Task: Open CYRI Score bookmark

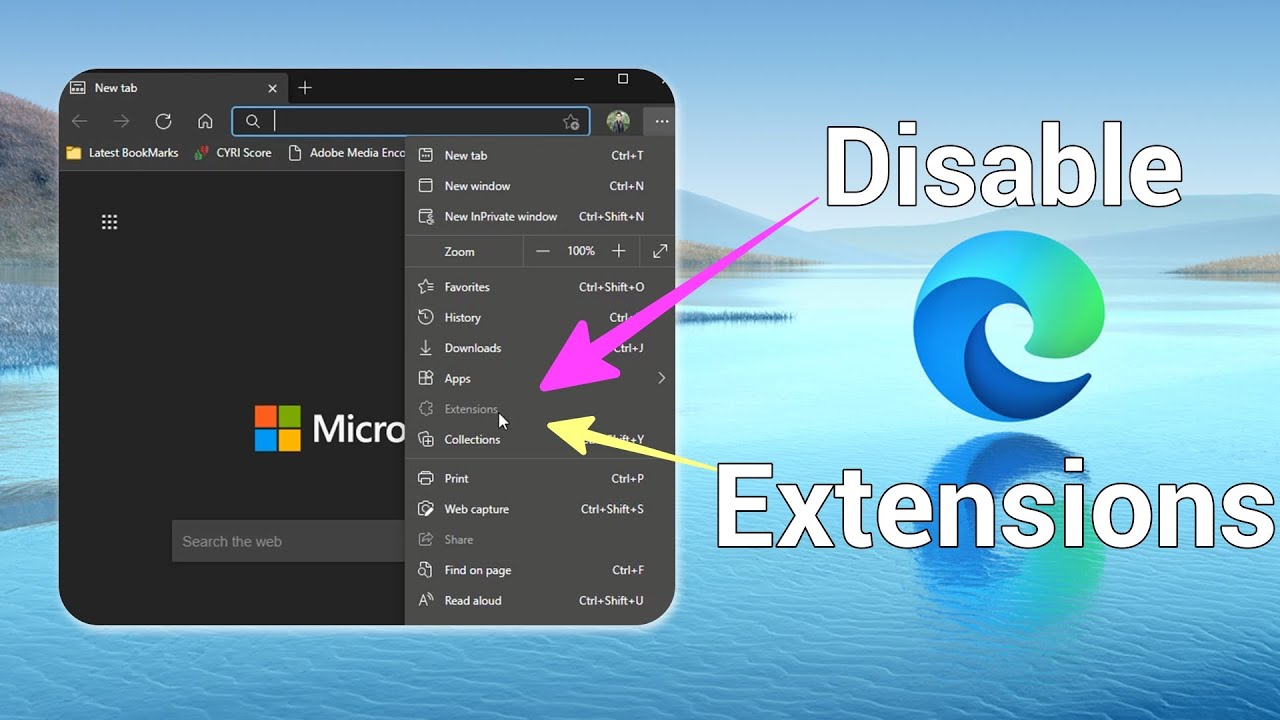Action: [232, 153]
